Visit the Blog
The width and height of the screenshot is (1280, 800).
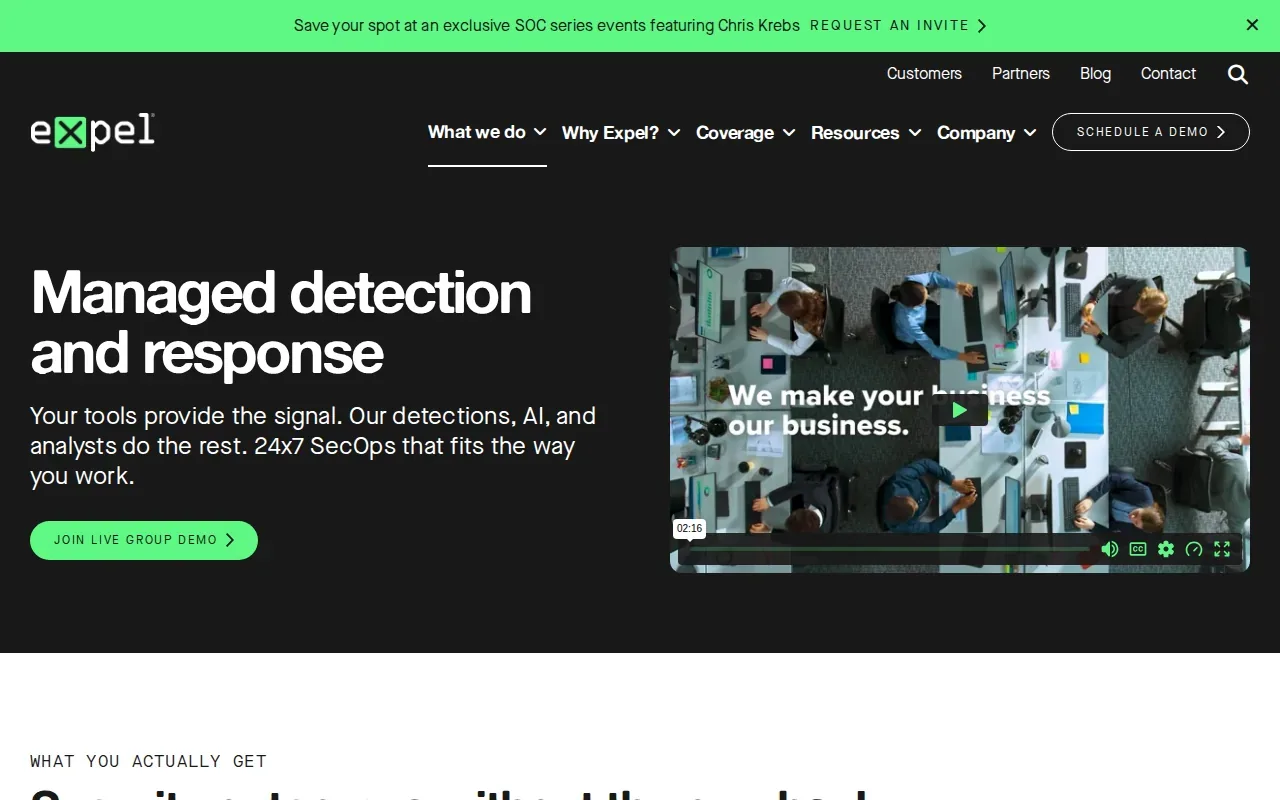point(1095,74)
